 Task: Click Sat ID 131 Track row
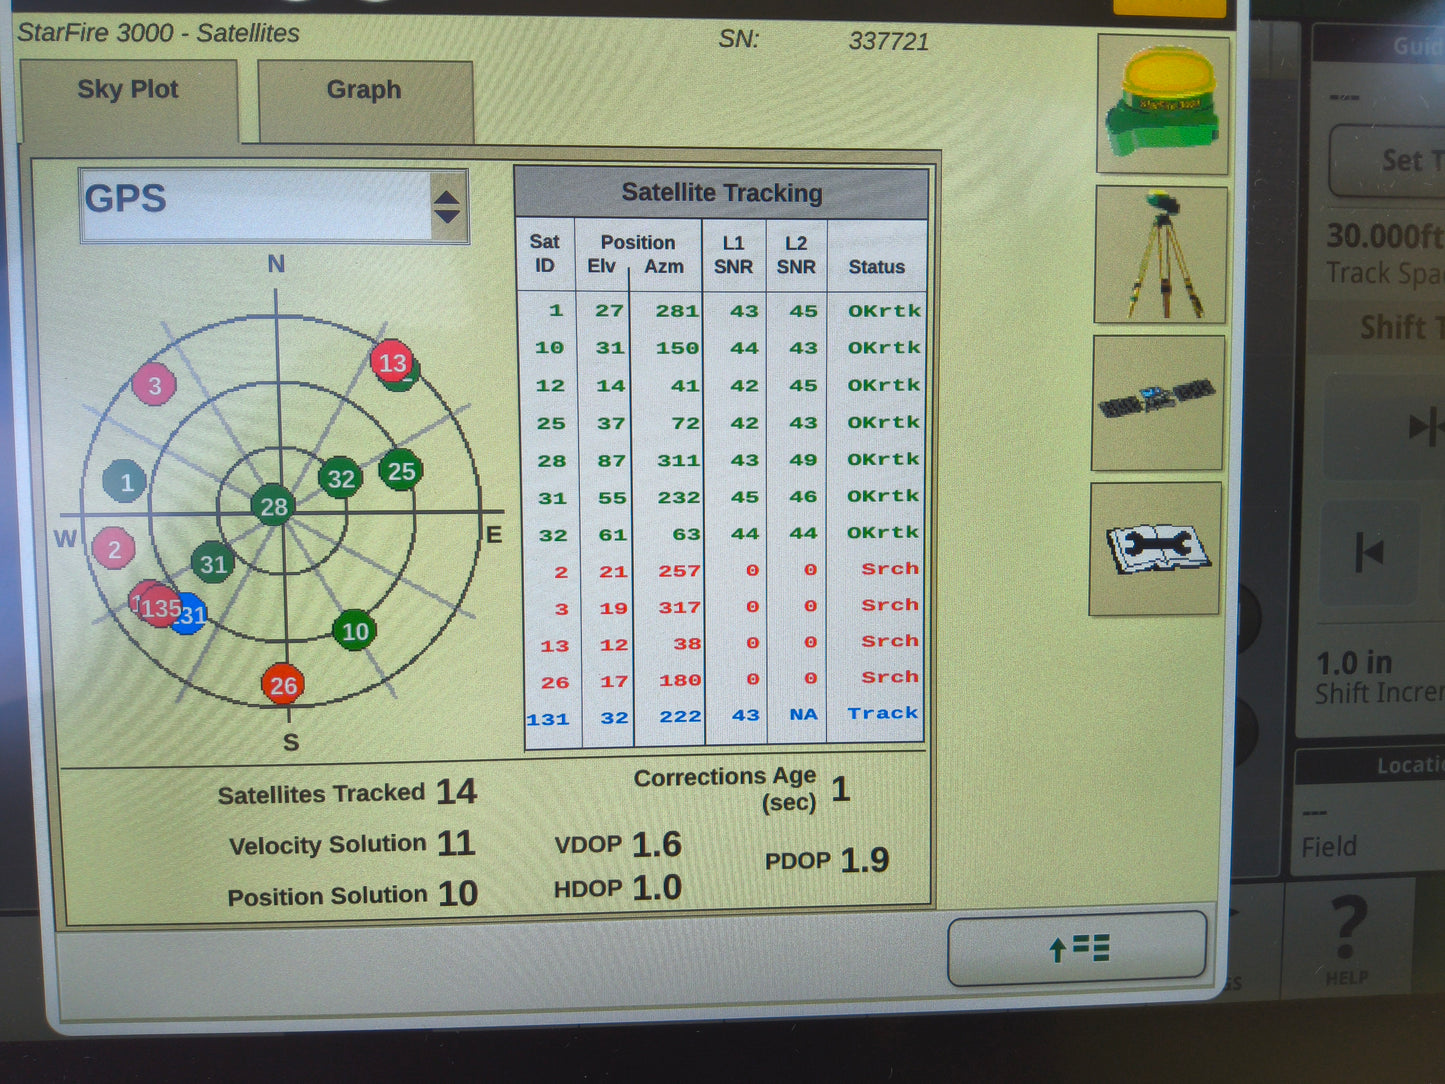coord(723,716)
